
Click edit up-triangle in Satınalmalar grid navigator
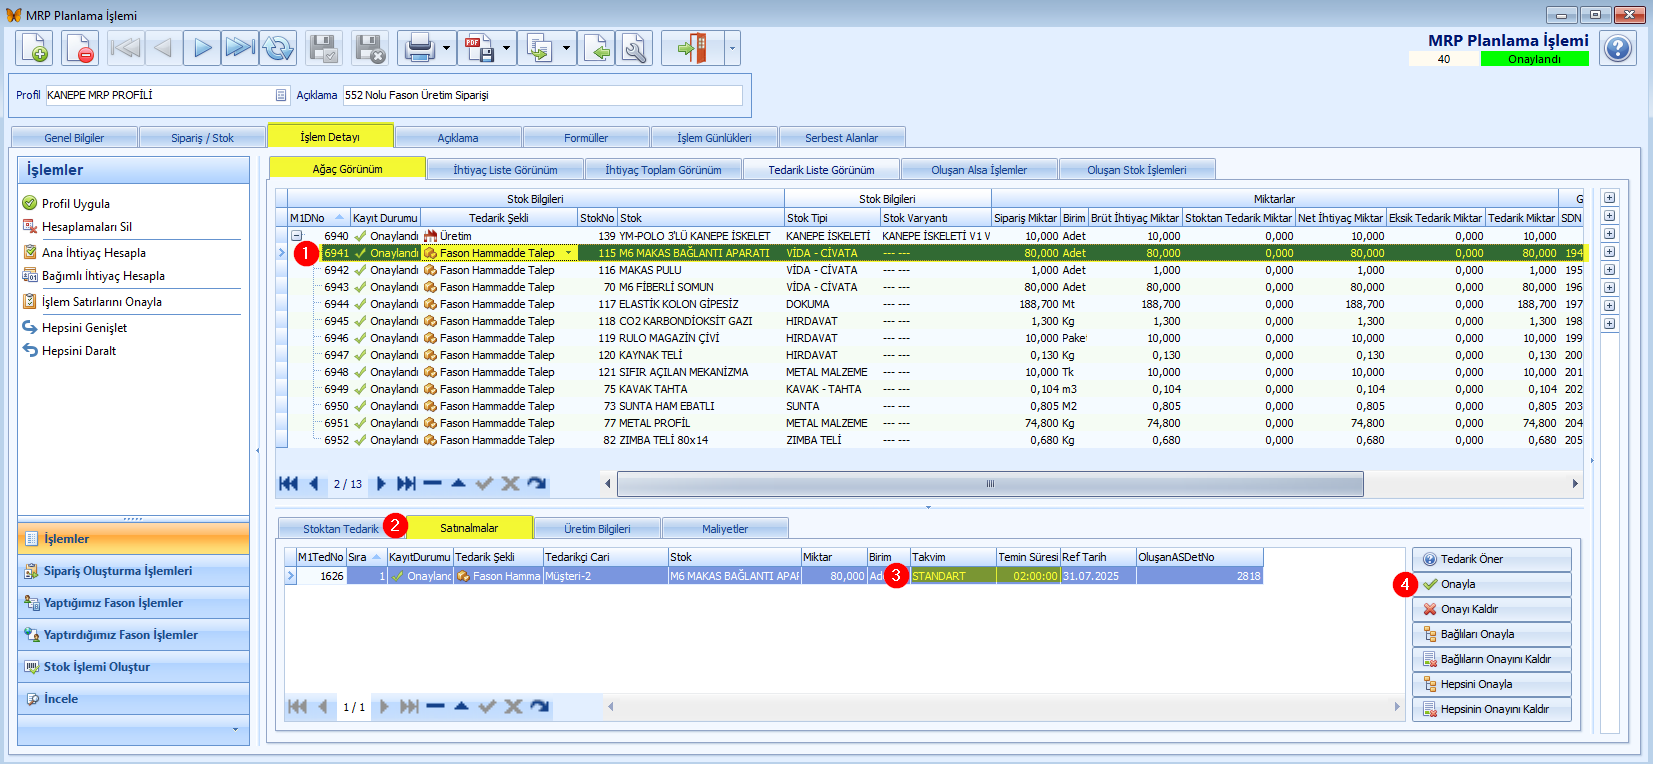[461, 707]
